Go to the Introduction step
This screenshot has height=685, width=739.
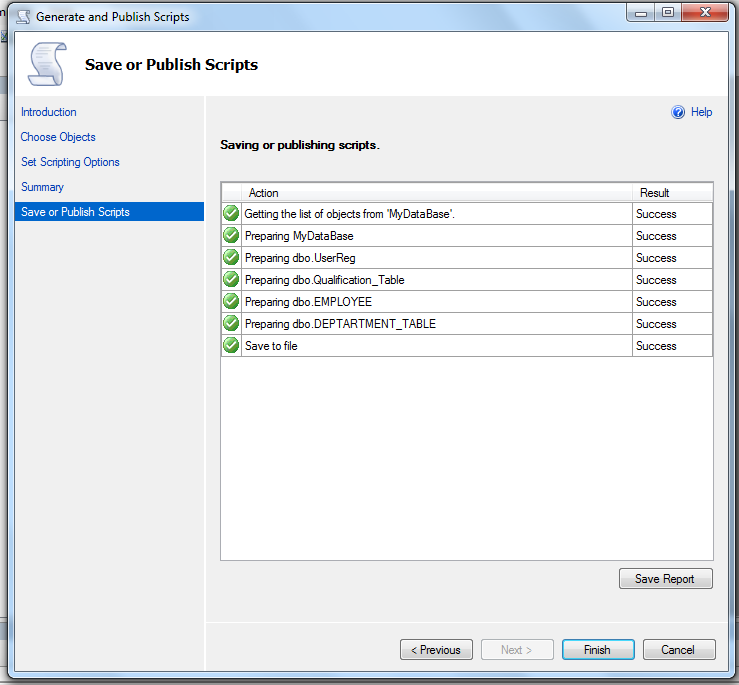coord(49,112)
